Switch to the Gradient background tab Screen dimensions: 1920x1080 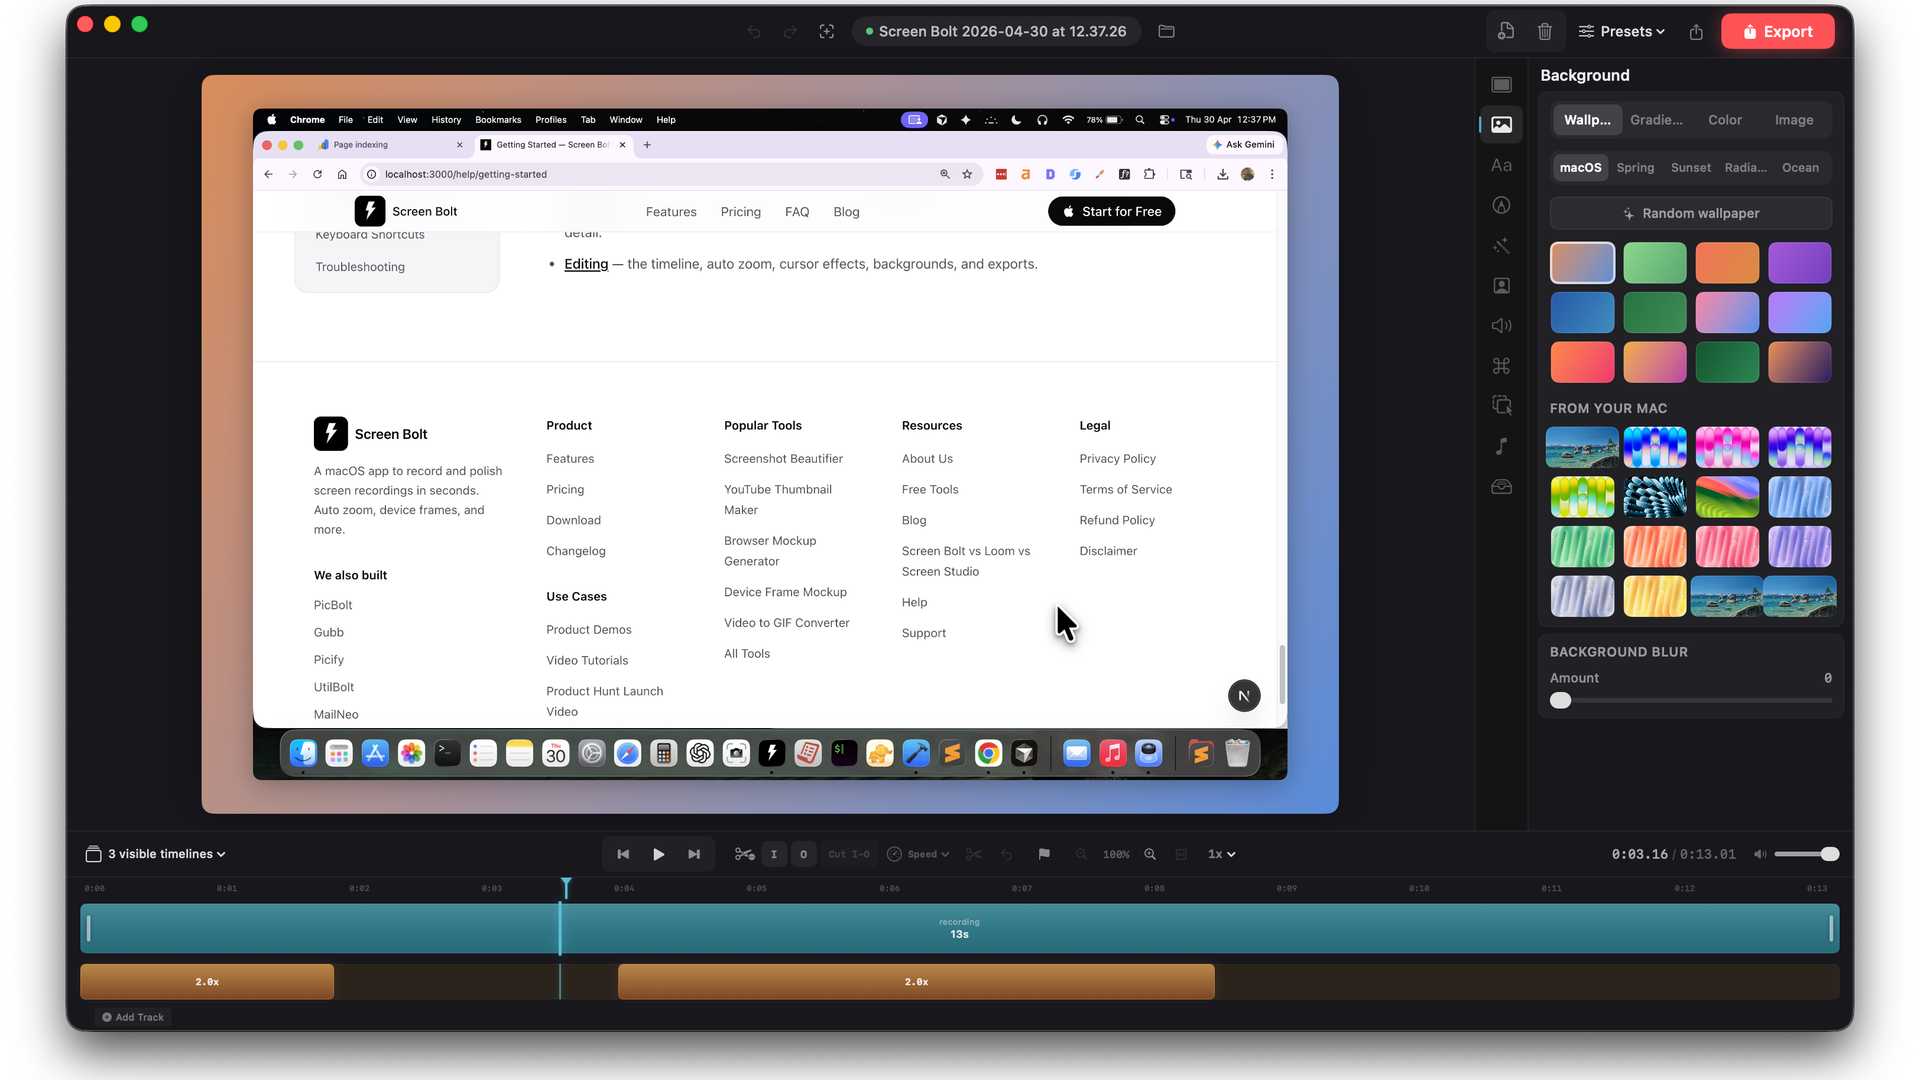click(1656, 120)
